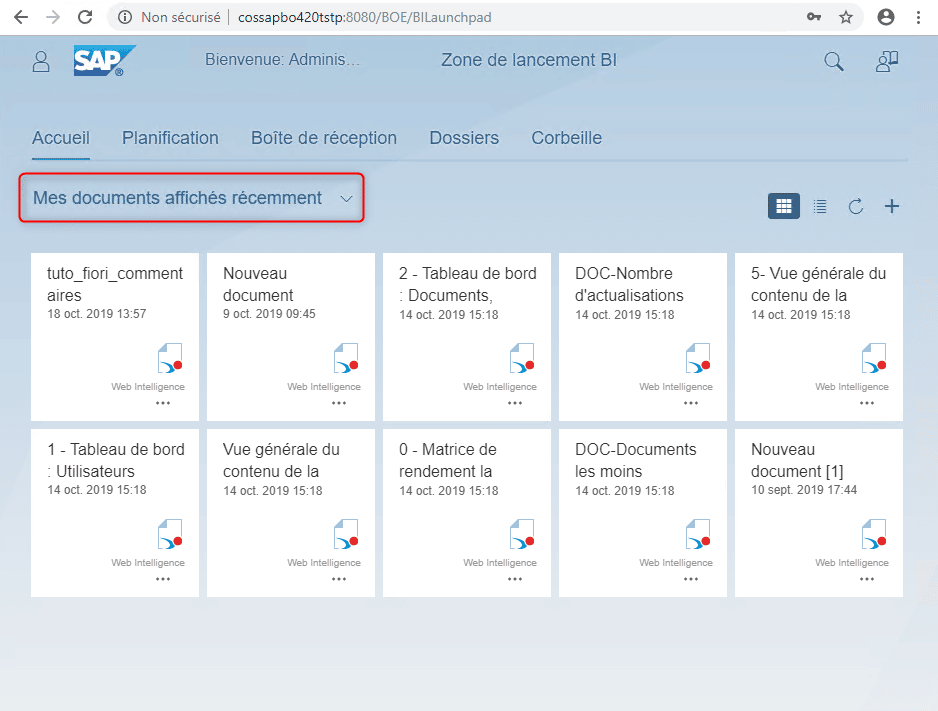Reload the page in browser
This screenshot has width=938, height=711.
tap(85, 17)
